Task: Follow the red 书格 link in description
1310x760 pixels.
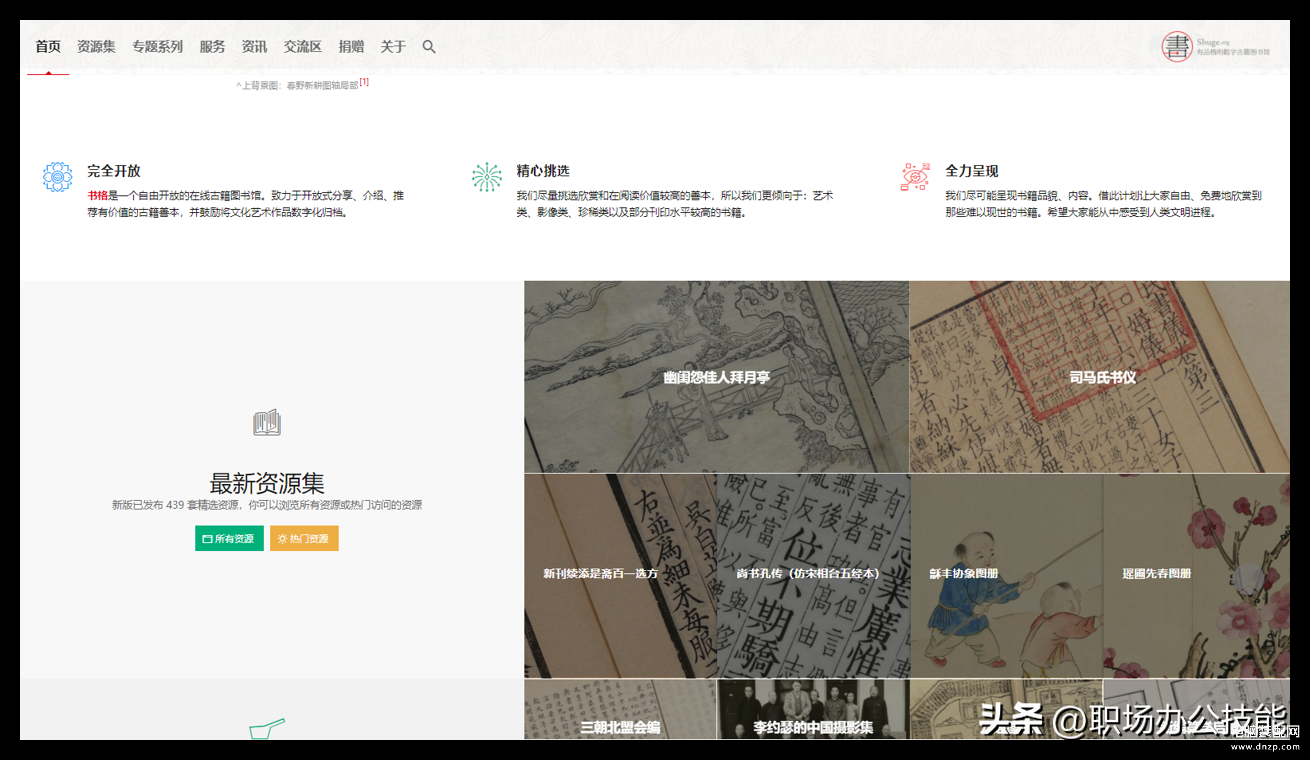Action: pyautogui.click(x=97, y=196)
